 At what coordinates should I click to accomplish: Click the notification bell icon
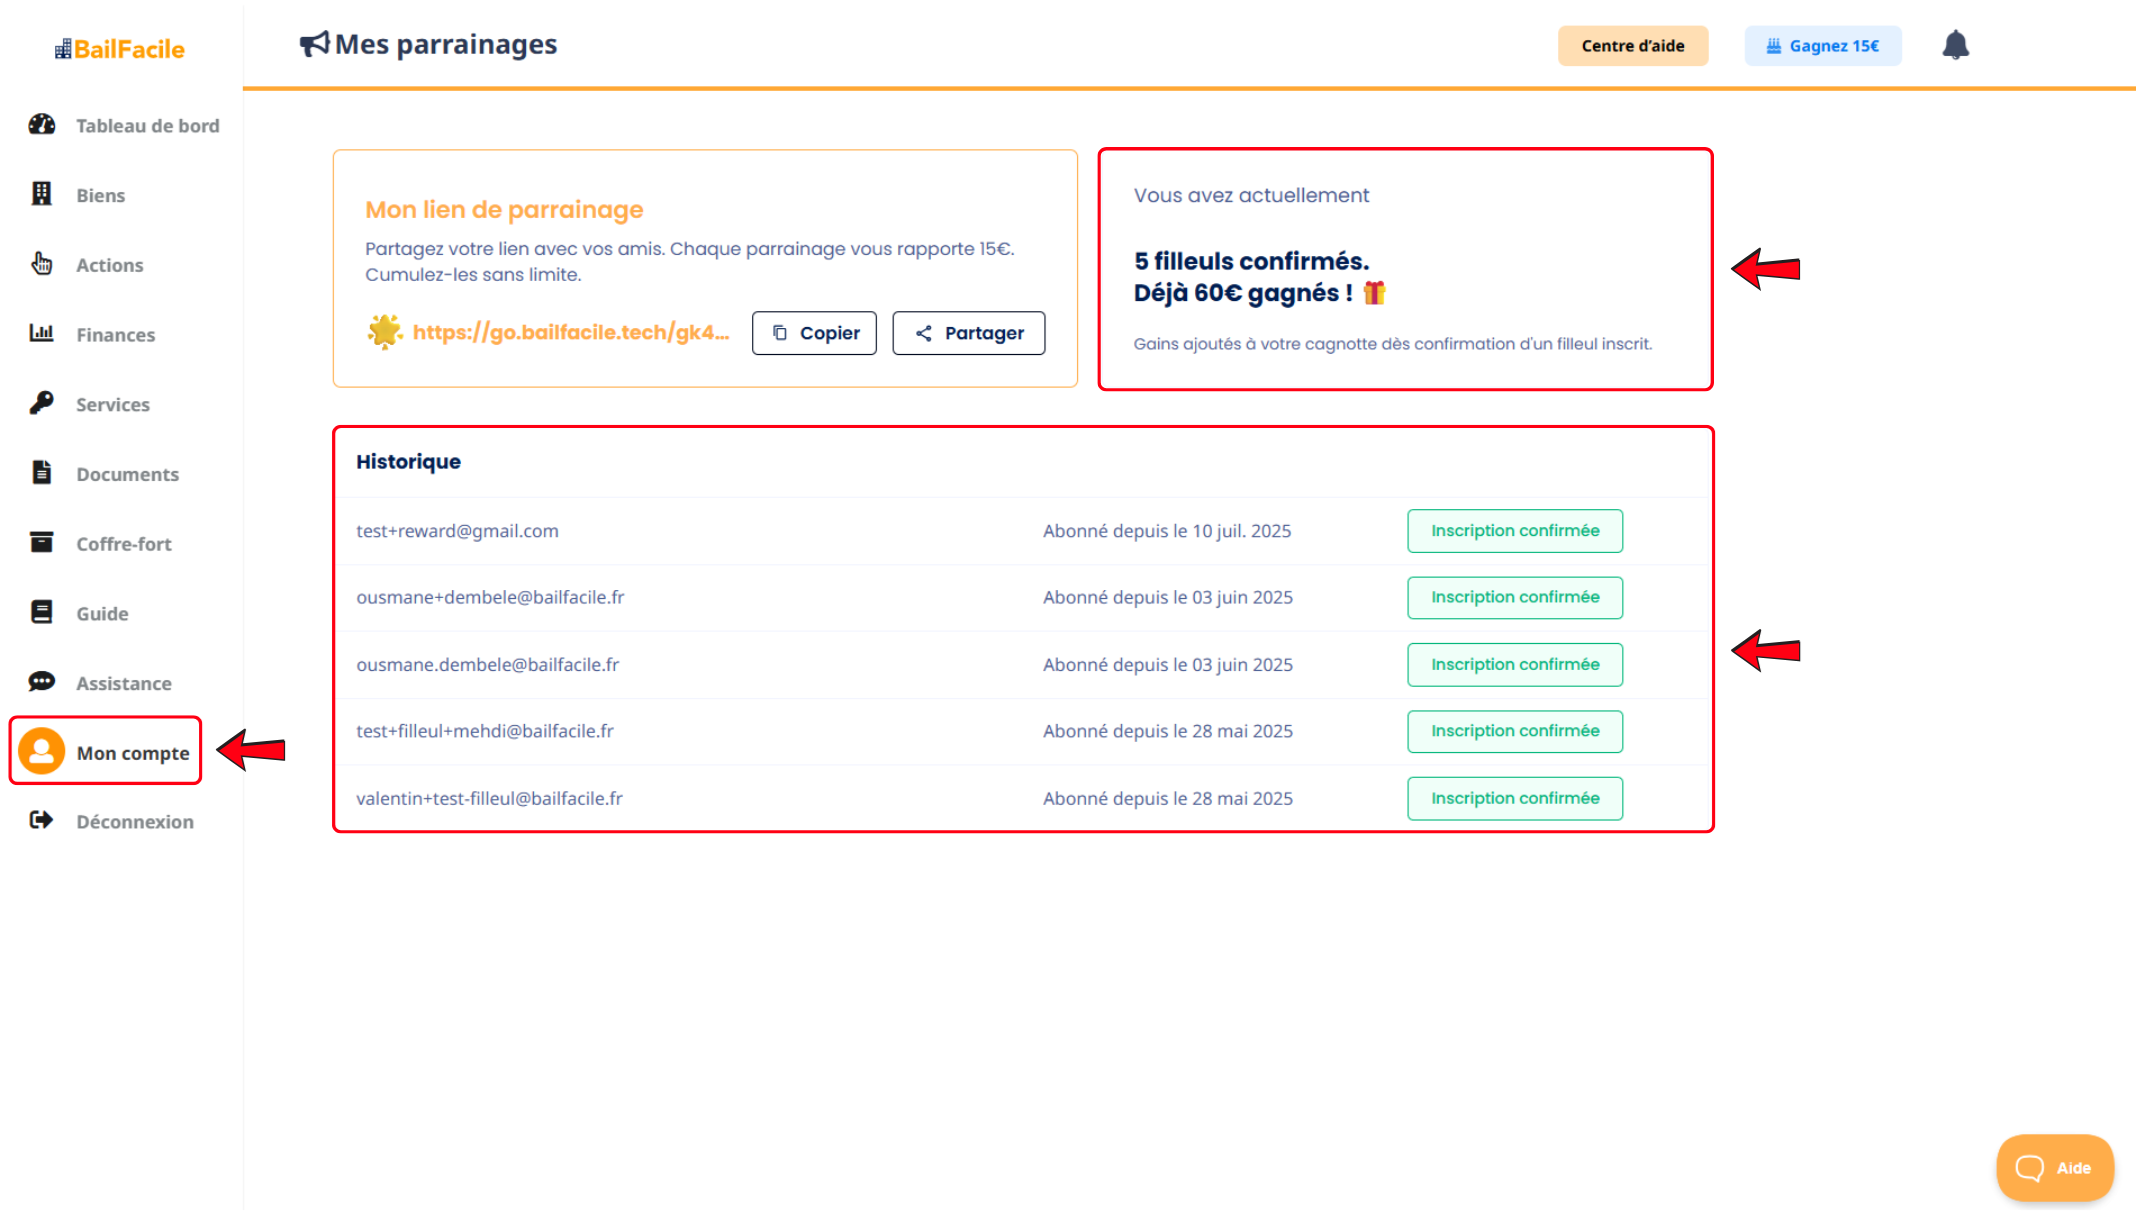[x=1955, y=45]
